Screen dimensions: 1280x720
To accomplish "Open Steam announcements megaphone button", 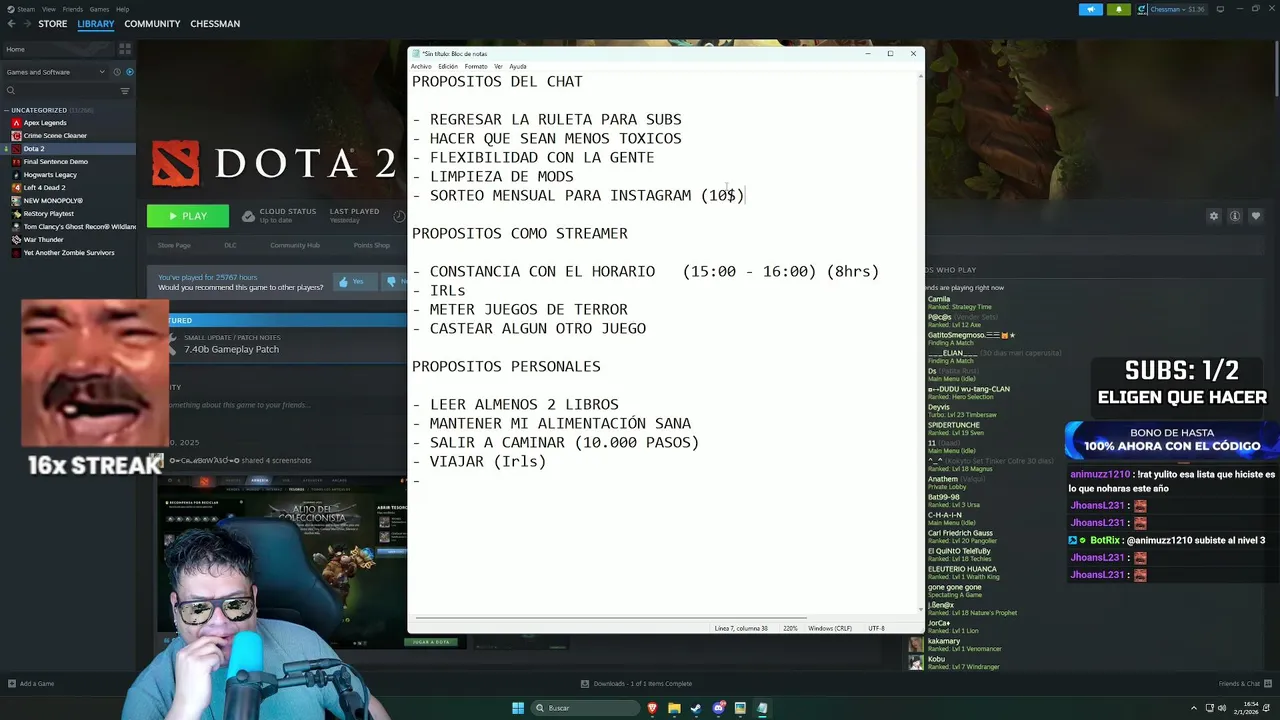I will coord(1090,10).
